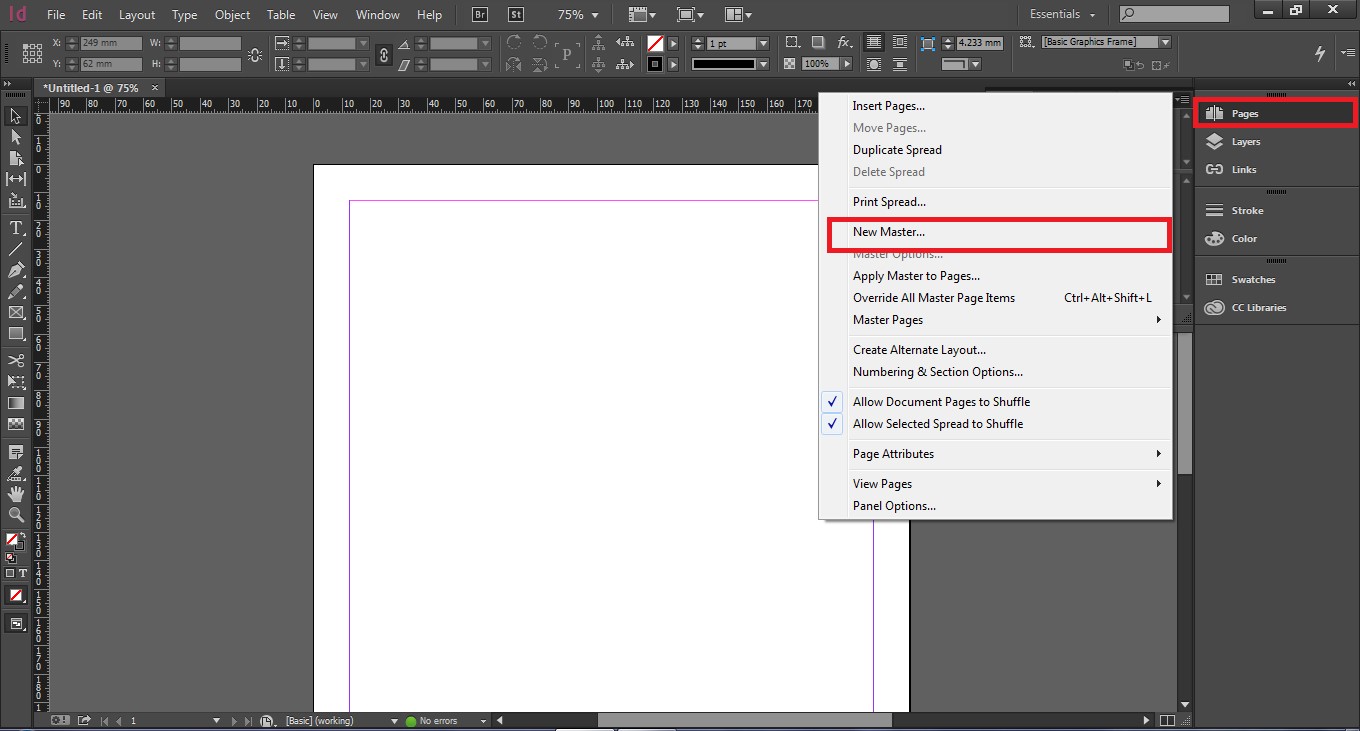This screenshot has height=731, width=1360.
Task: Select the Gap tool
Action: pyautogui.click(x=16, y=179)
